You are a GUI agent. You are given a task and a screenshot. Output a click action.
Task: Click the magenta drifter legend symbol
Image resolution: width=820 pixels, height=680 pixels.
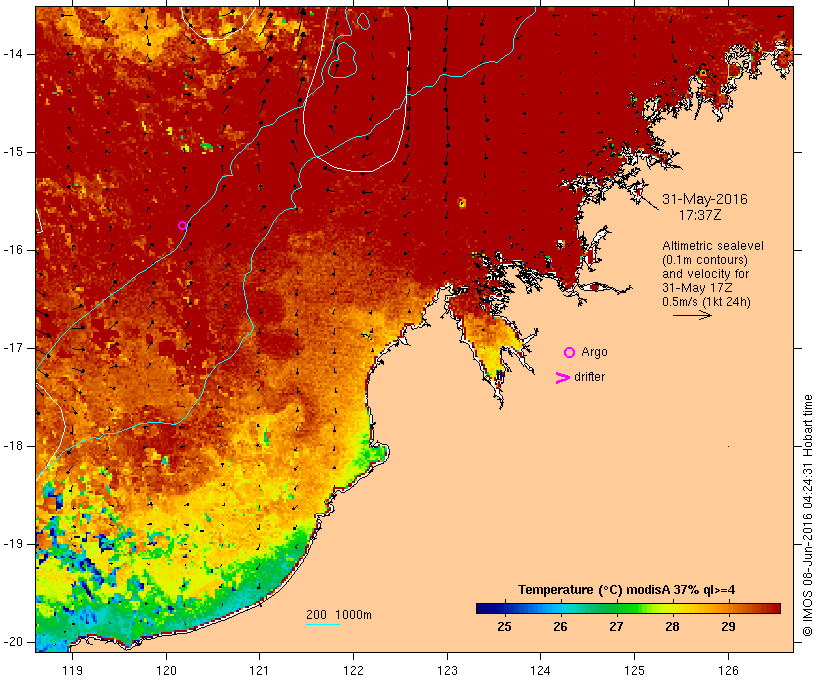pyautogui.click(x=562, y=378)
